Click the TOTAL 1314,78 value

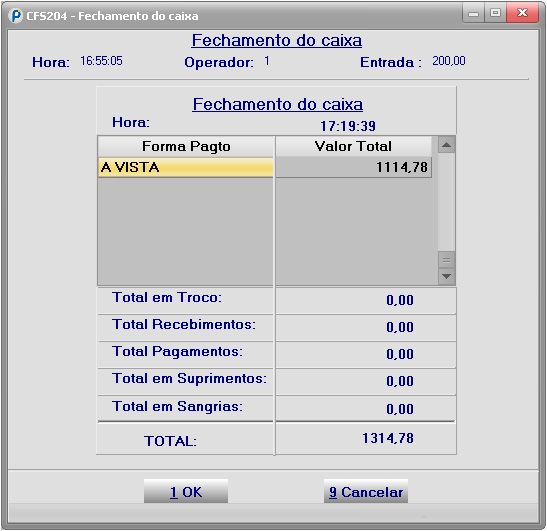[388, 439]
